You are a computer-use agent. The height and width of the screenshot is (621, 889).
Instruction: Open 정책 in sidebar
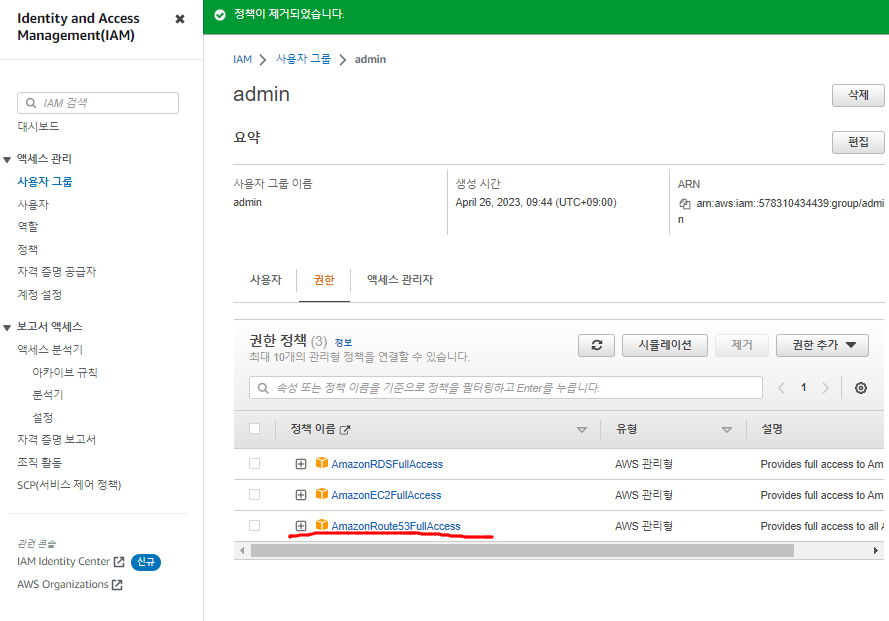28,250
